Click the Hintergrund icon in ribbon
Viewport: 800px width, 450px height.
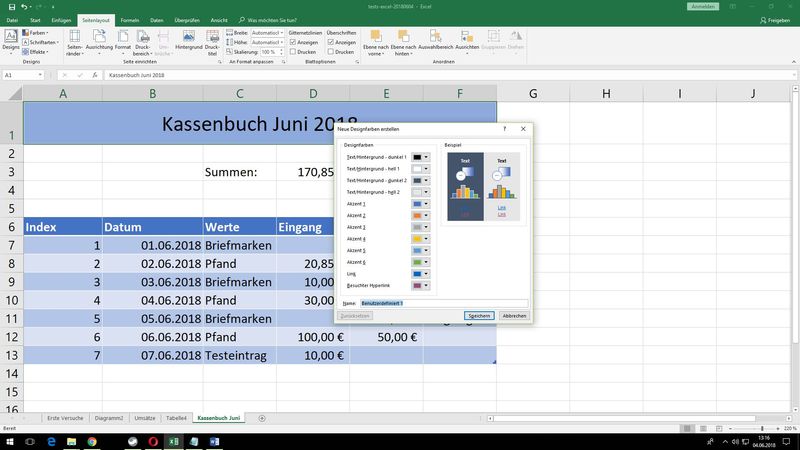(x=188, y=40)
